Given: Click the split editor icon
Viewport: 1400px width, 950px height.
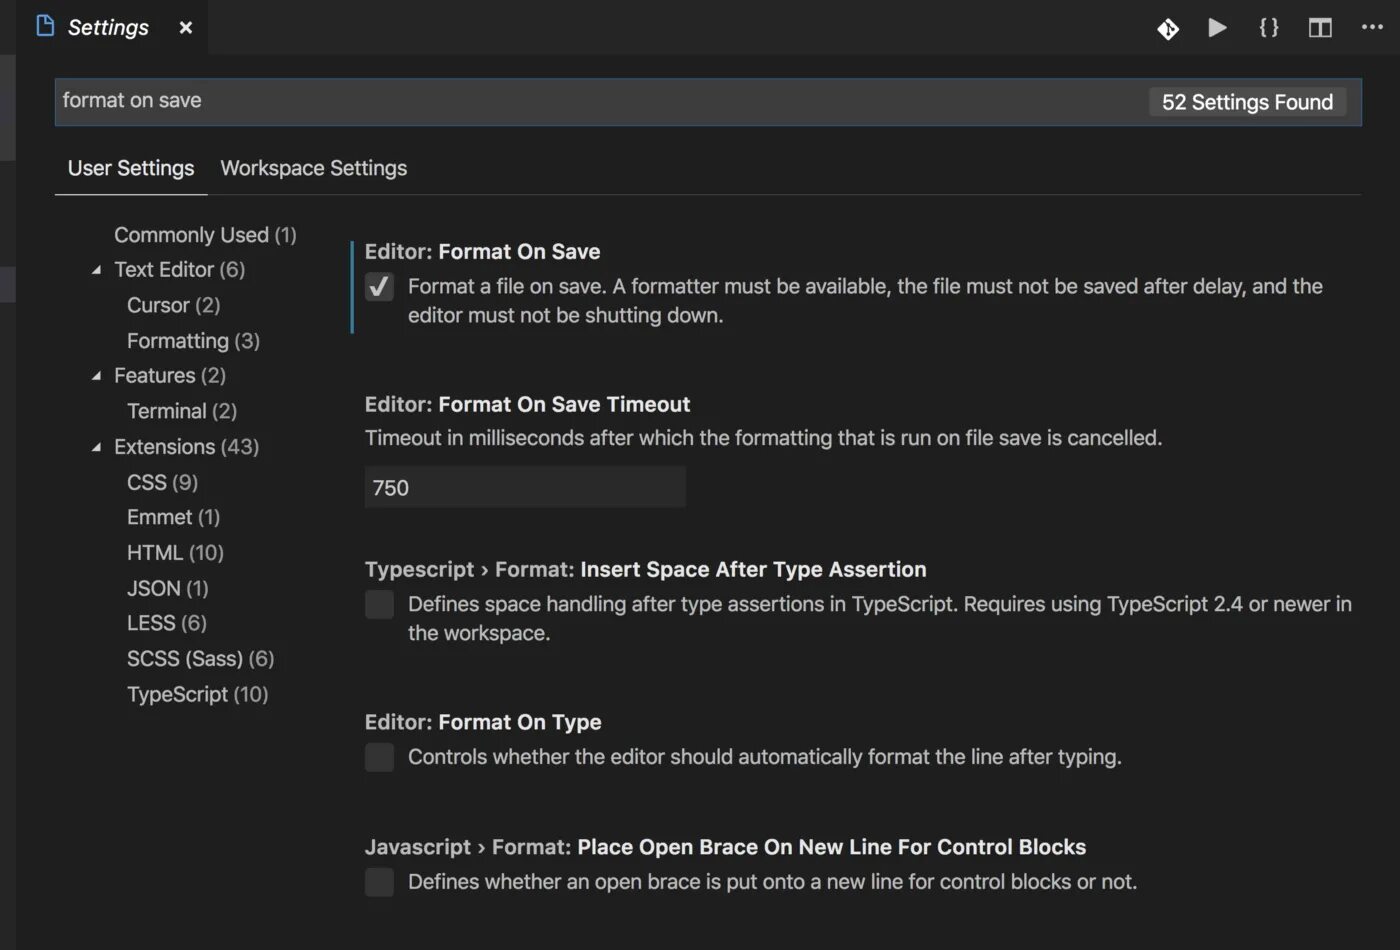Looking at the screenshot, I should click(x=1320, y=28).
